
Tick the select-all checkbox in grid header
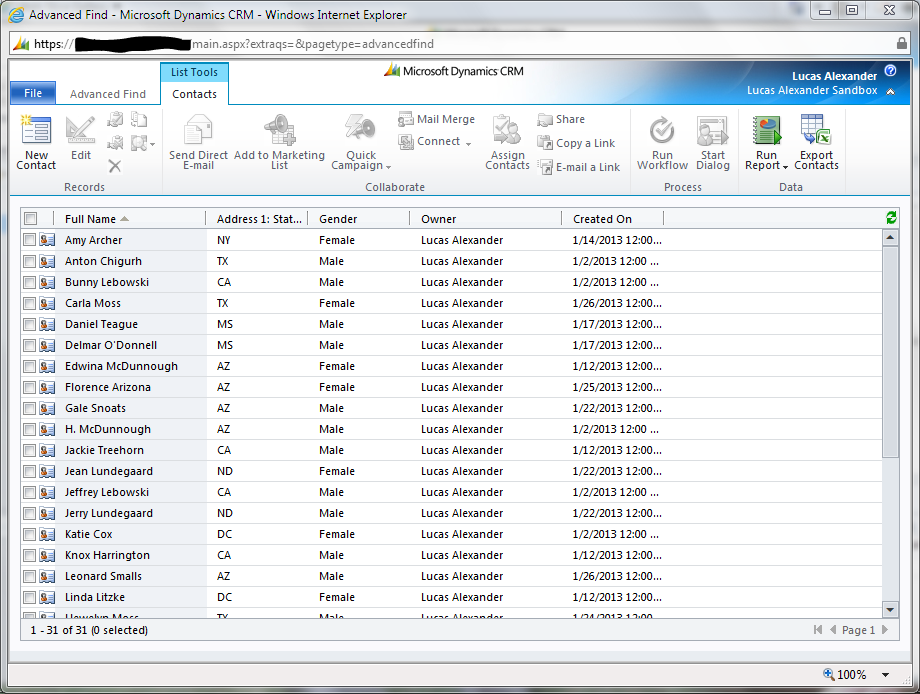(x=31, y=219)
